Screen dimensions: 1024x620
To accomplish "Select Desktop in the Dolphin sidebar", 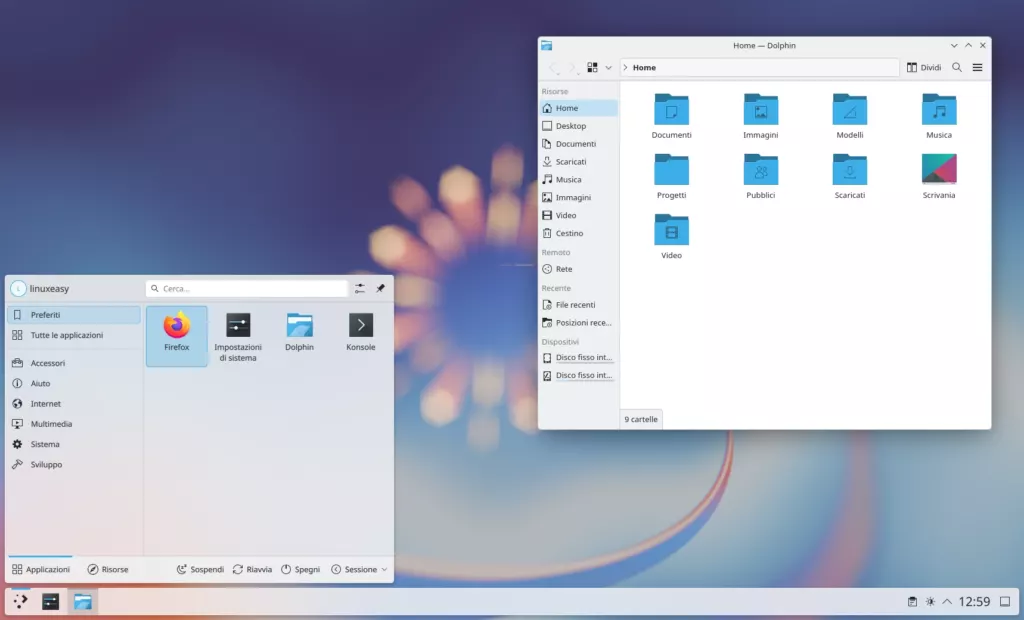I will click(x=579, y=125).
